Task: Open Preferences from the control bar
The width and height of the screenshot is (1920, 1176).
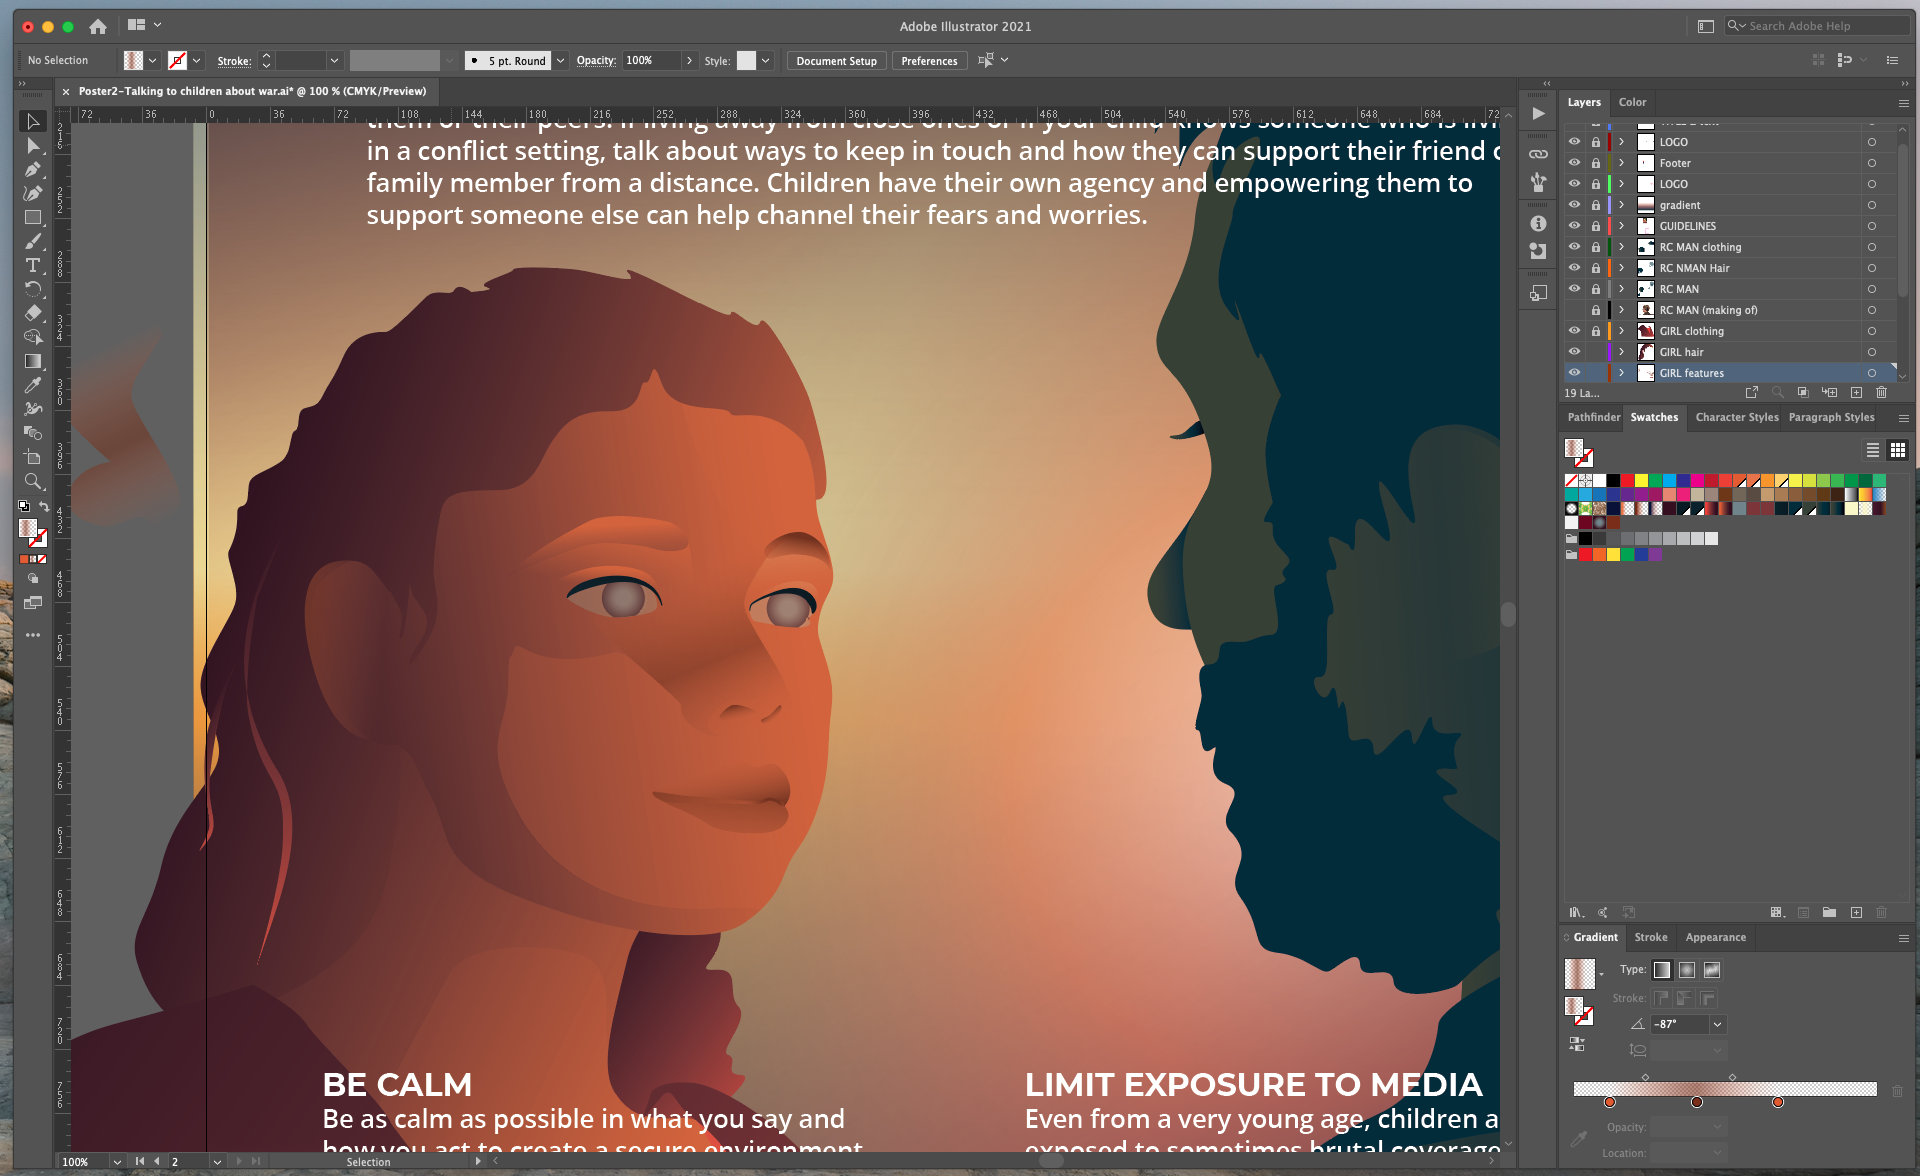Action: [929, 61]
